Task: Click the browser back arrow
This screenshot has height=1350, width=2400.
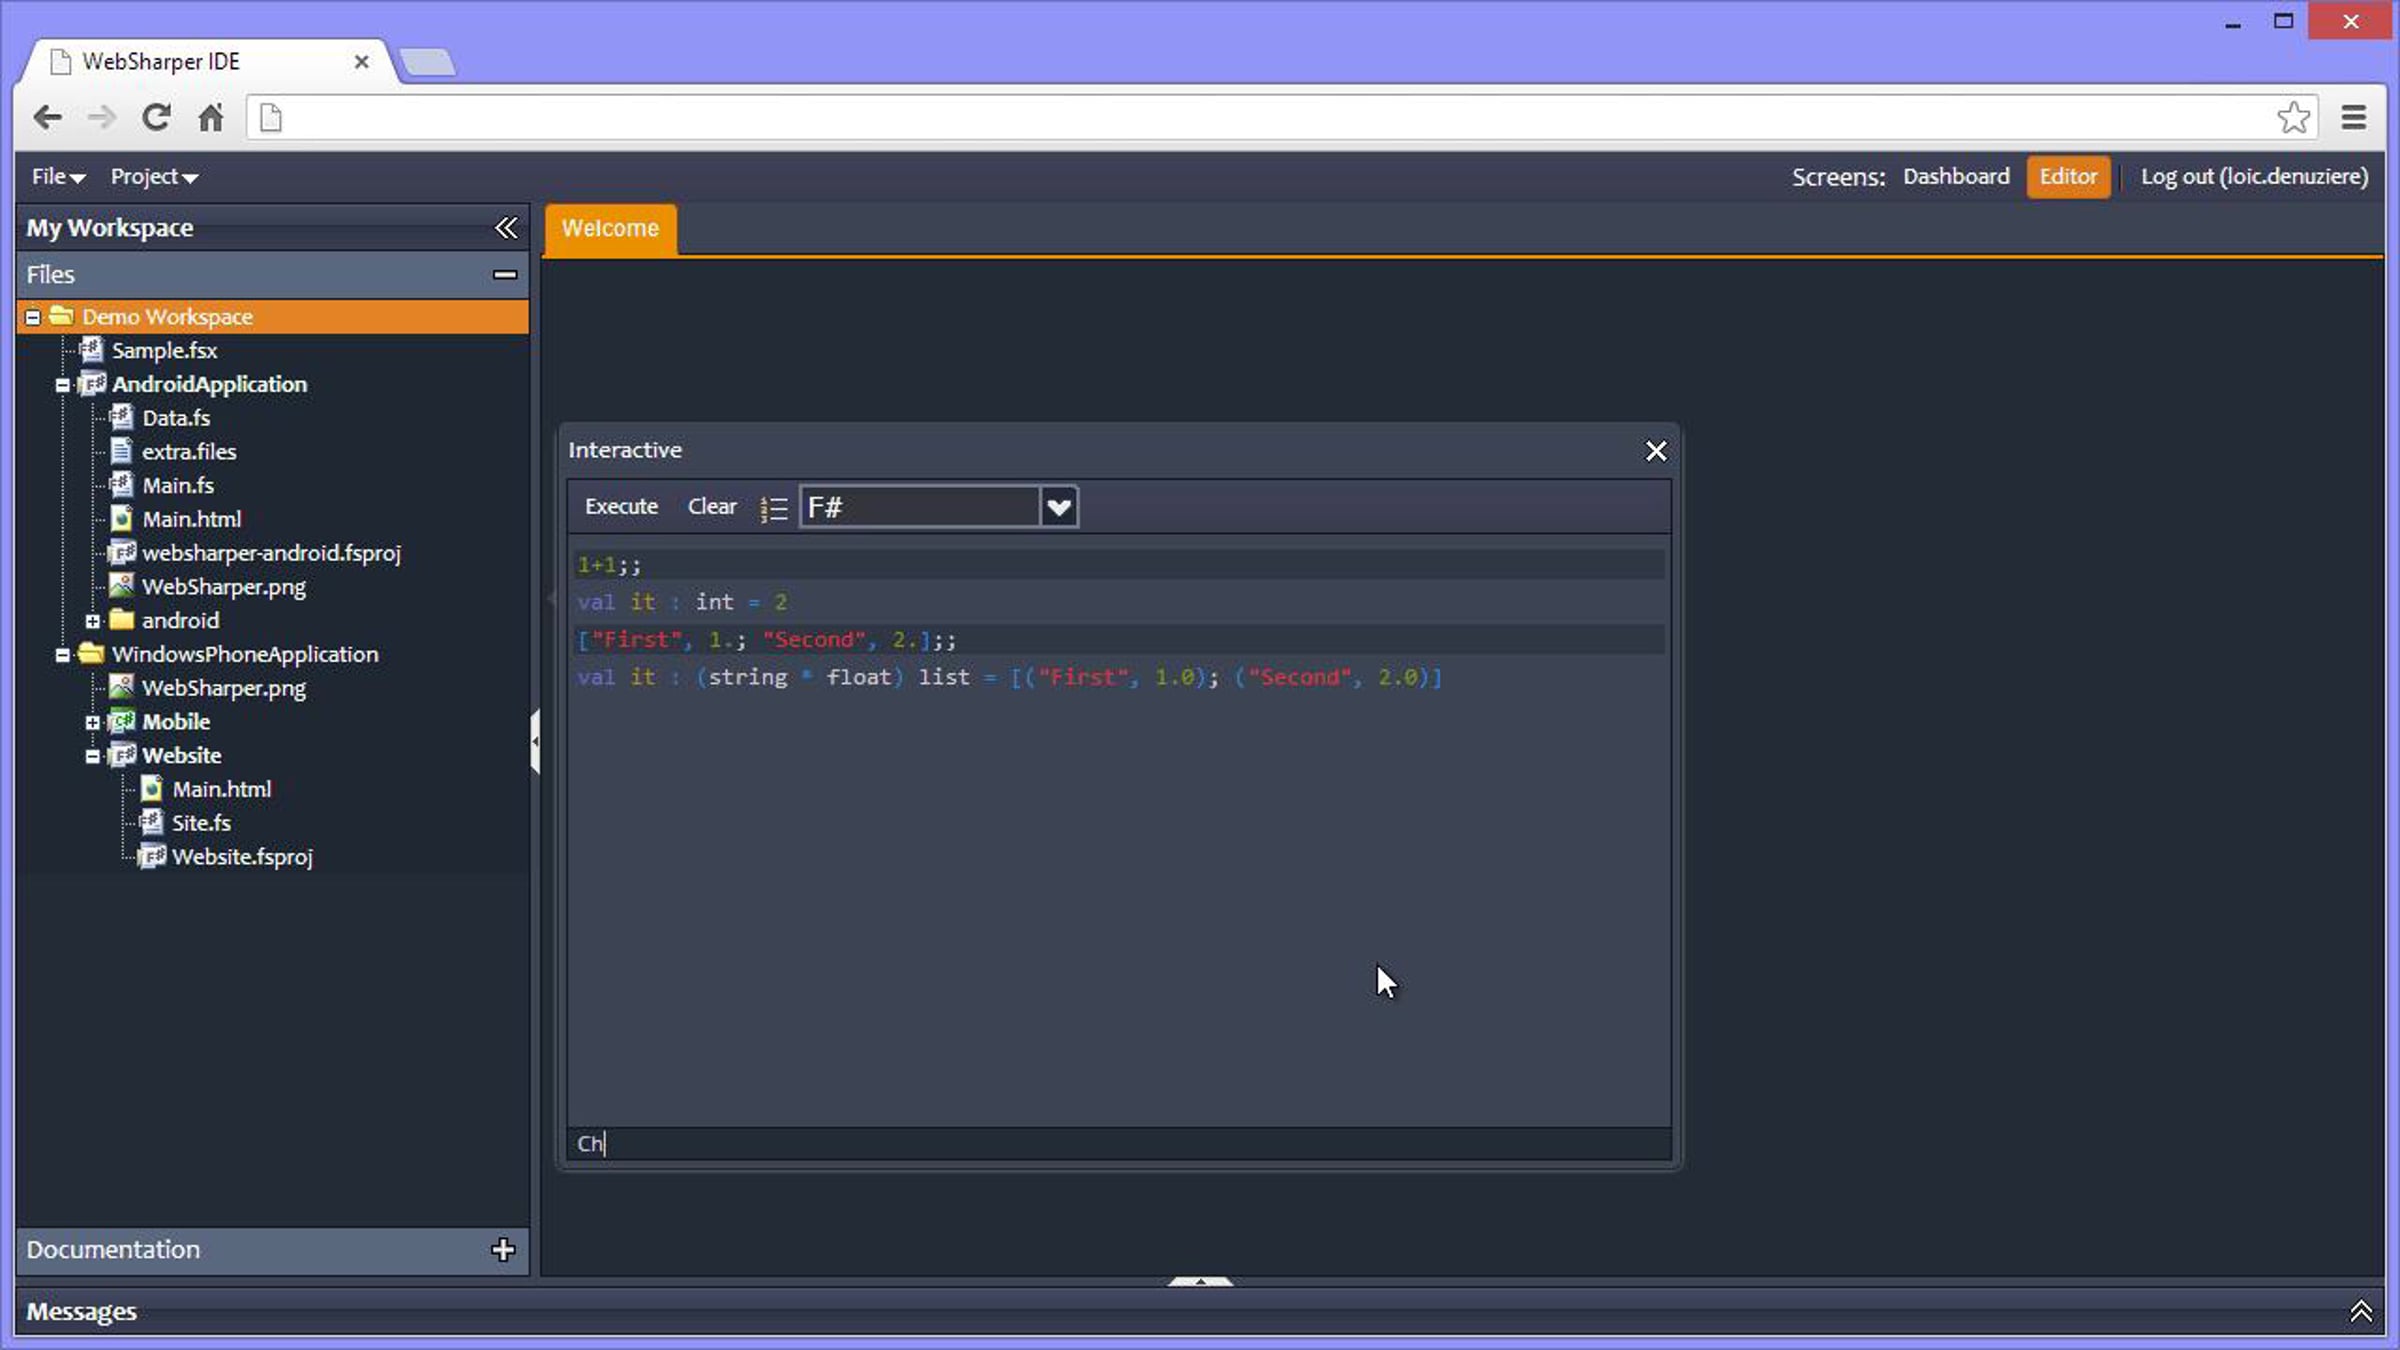Action: coord(47,118)
